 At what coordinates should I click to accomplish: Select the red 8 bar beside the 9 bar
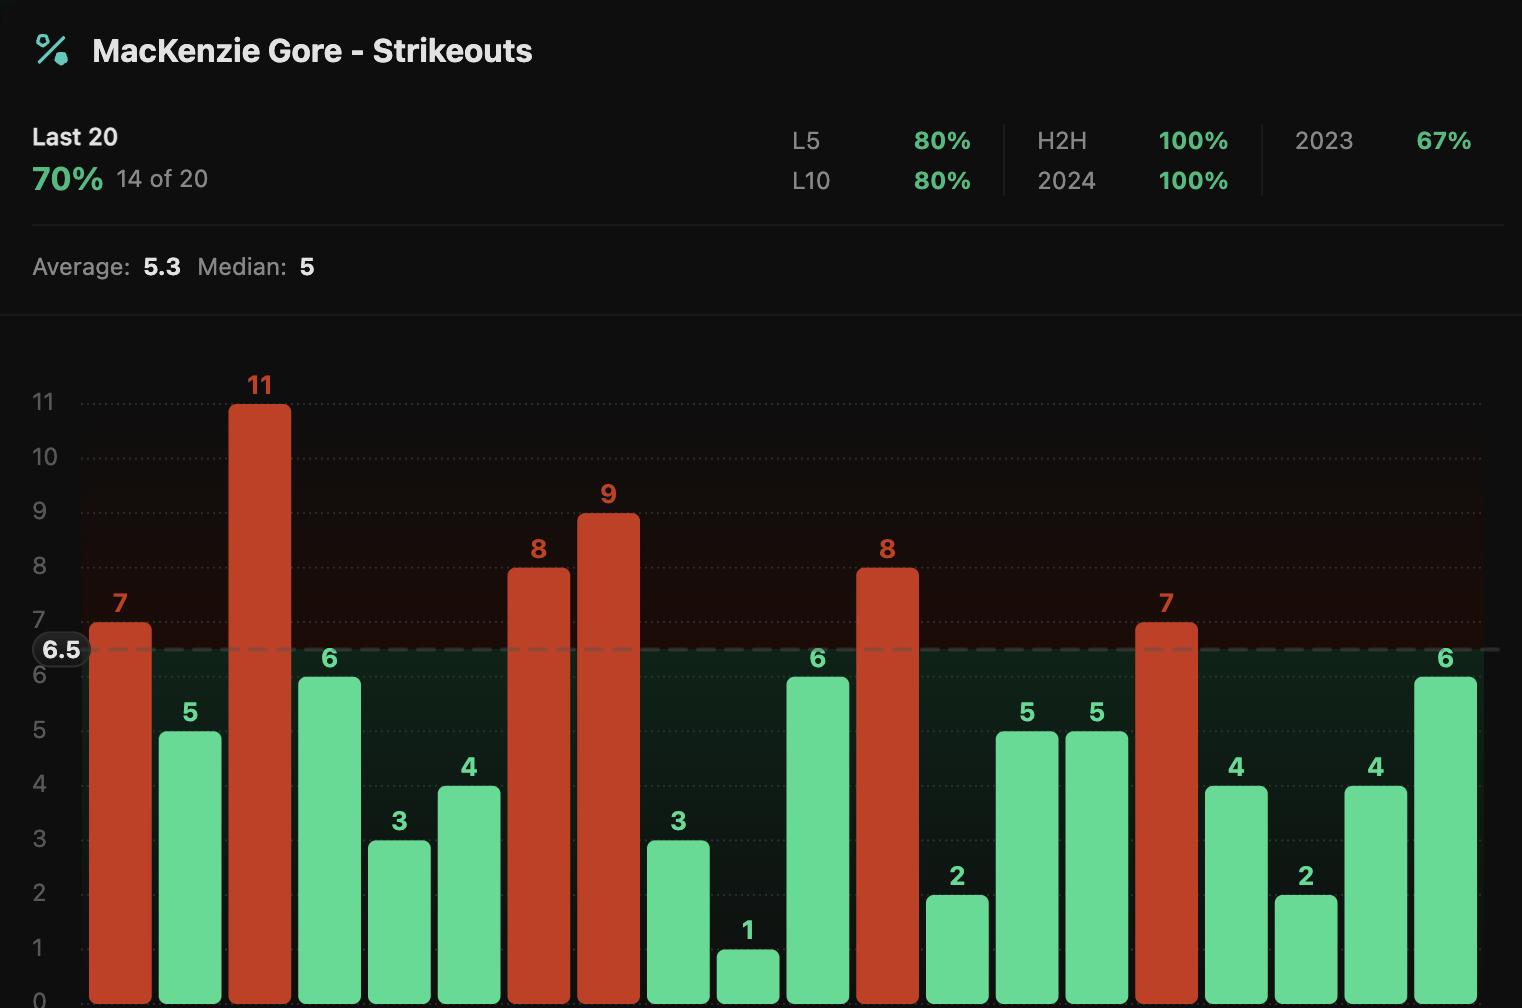tap(538, 783)
